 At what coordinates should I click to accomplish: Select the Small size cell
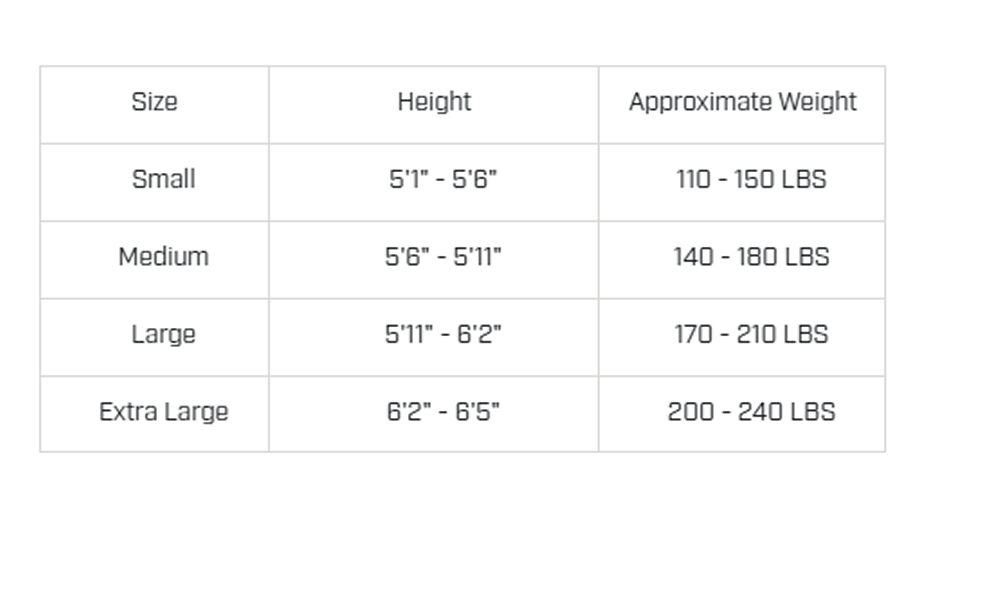[163, 179]
